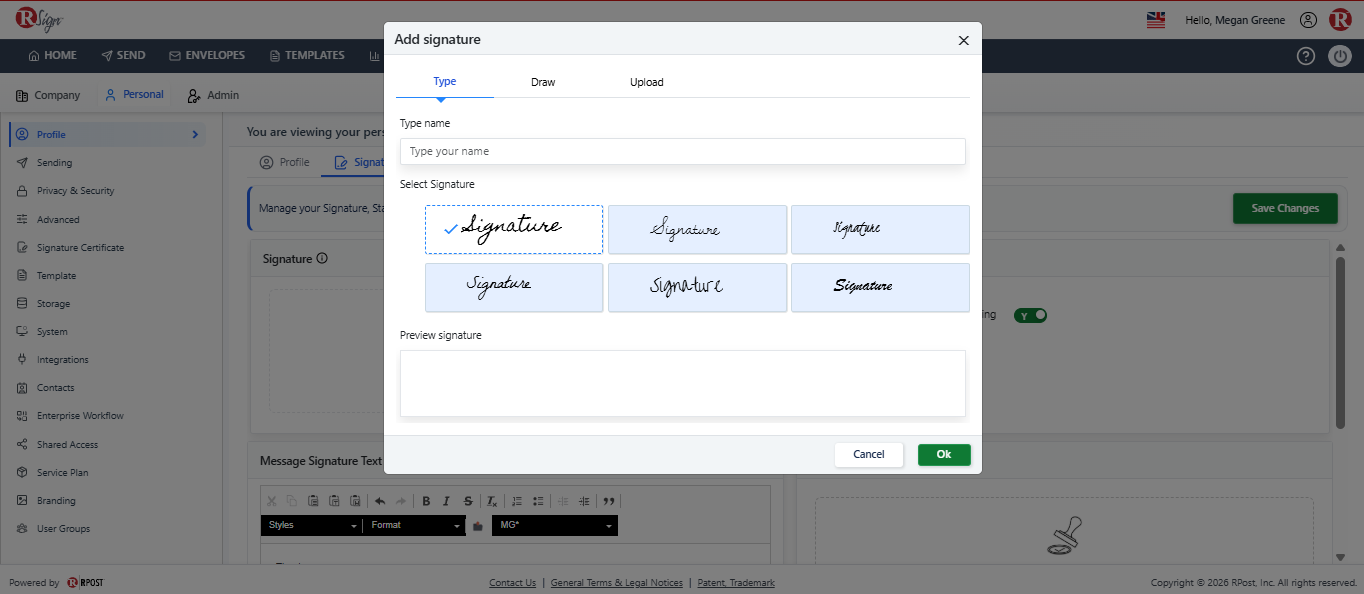Open the MG* dropdown in the editor
The width and height of the screenshot is (1364, 594).
pos(555,525)
